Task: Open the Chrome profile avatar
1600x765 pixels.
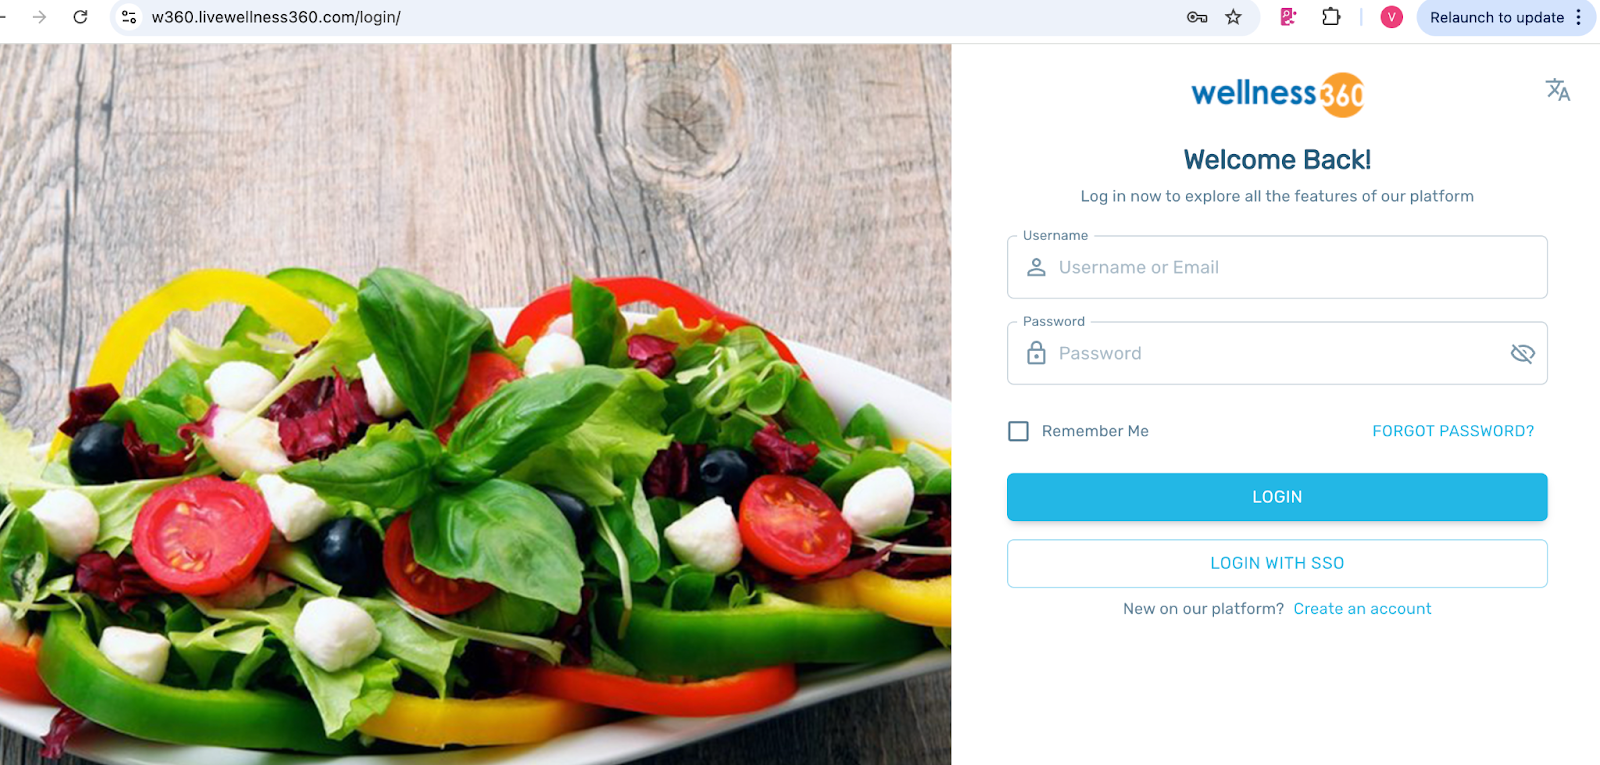Action: point(1391,17)
